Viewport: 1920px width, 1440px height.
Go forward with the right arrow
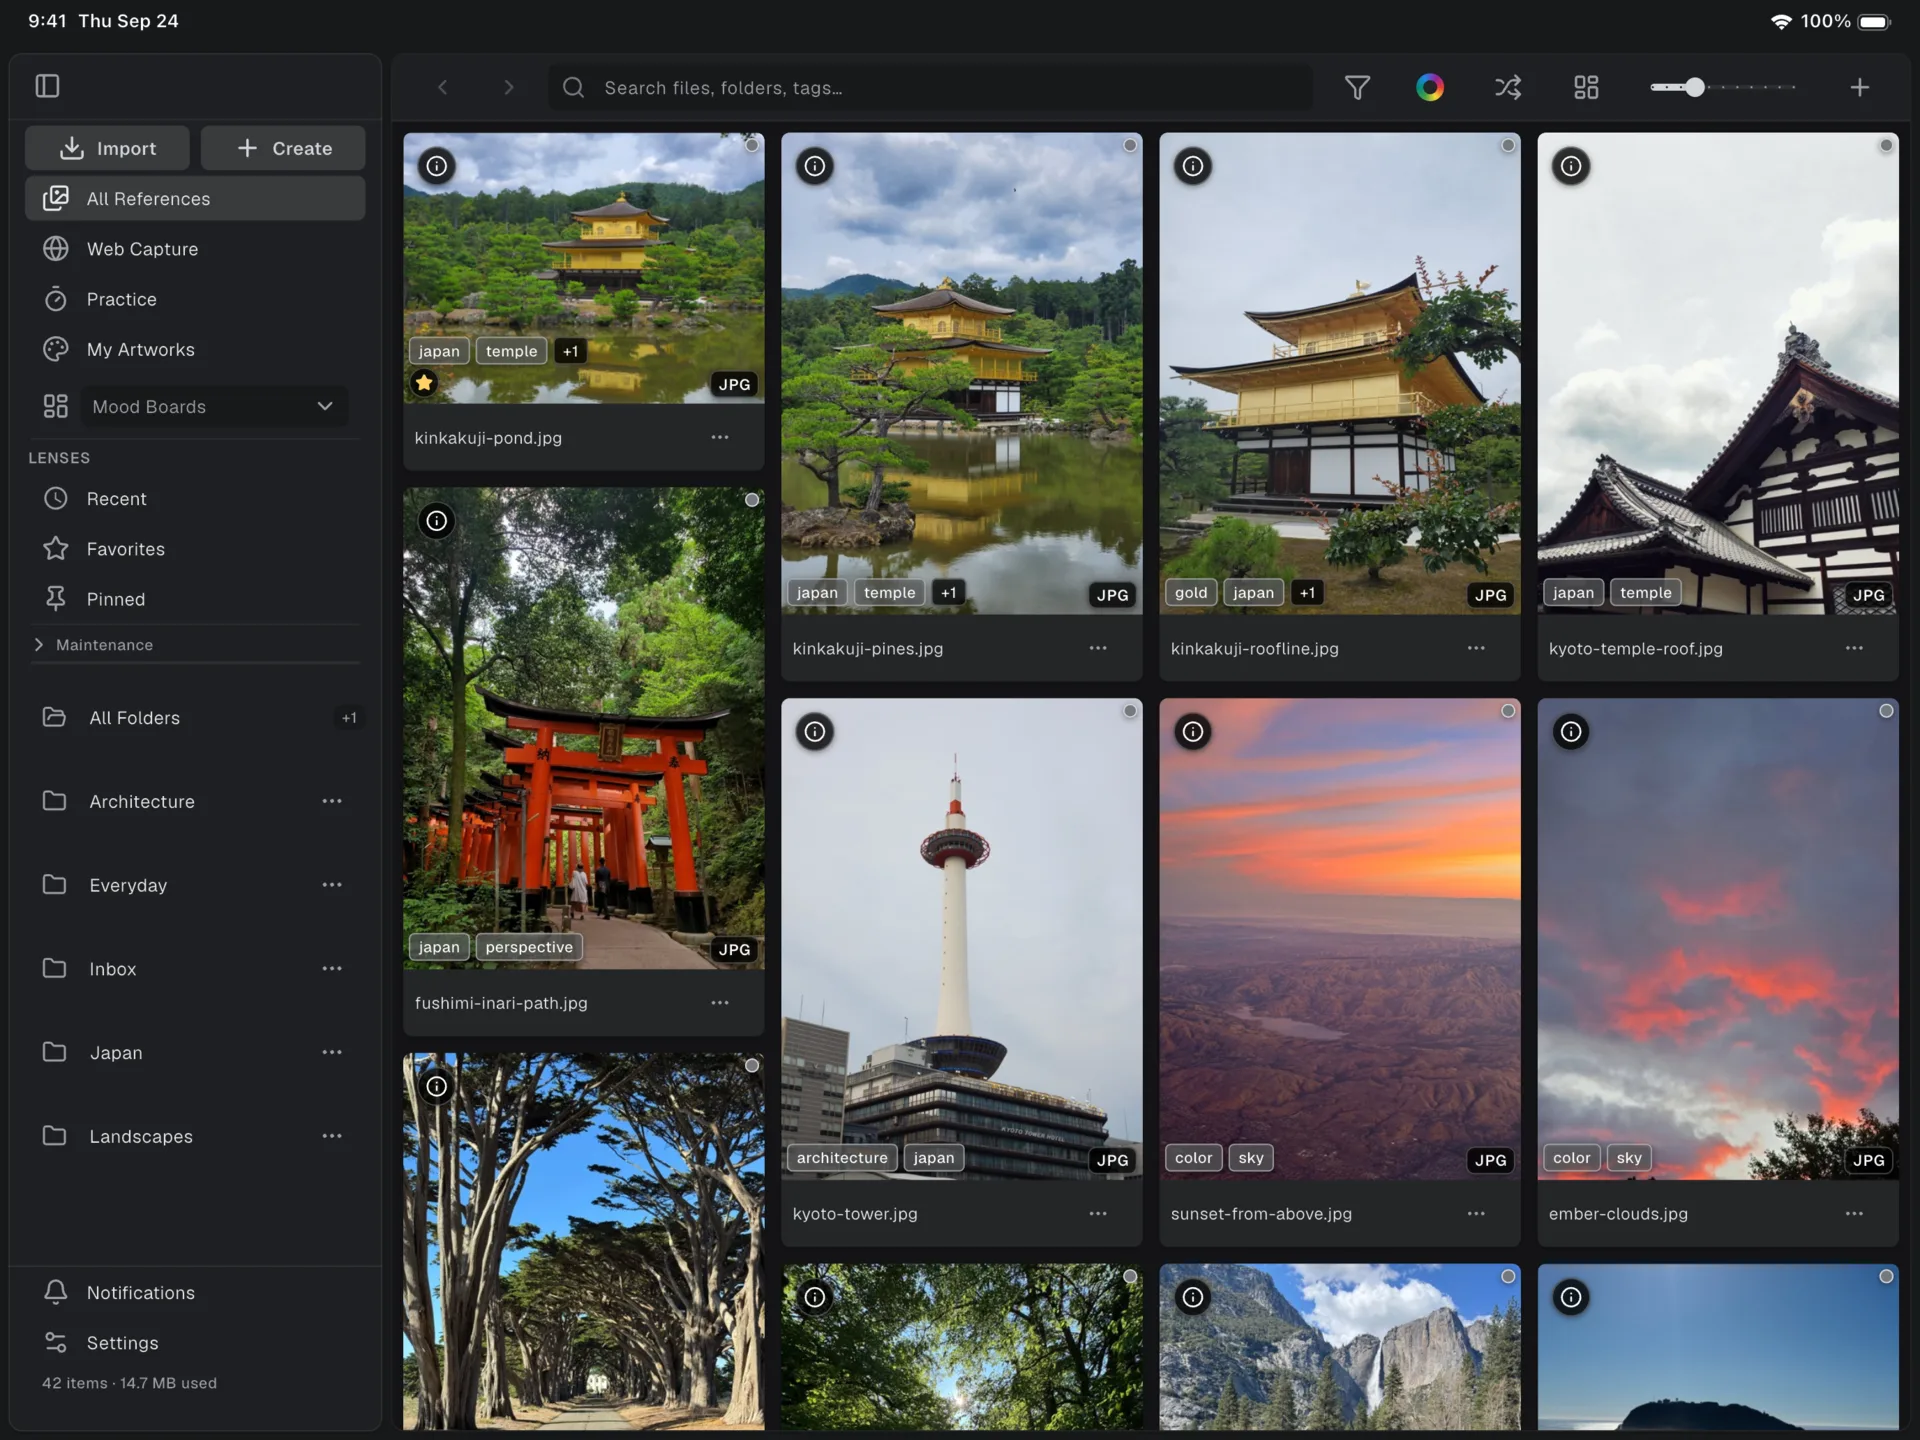[509, 88]
